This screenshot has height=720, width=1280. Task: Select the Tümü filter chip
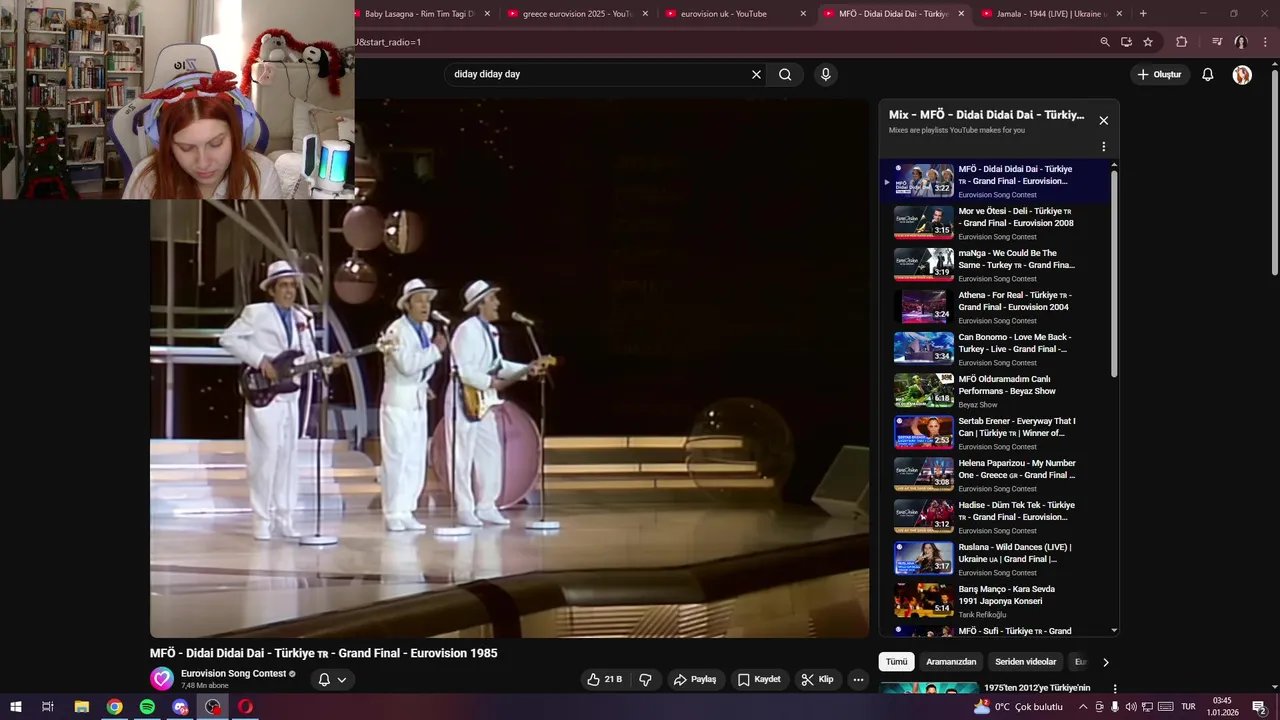pos(897,662)
